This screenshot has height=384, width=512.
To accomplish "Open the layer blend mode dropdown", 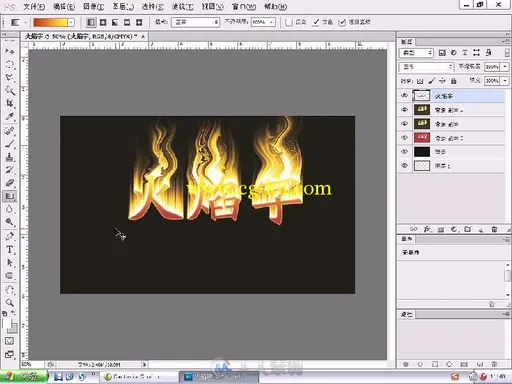I will (426, 67).
